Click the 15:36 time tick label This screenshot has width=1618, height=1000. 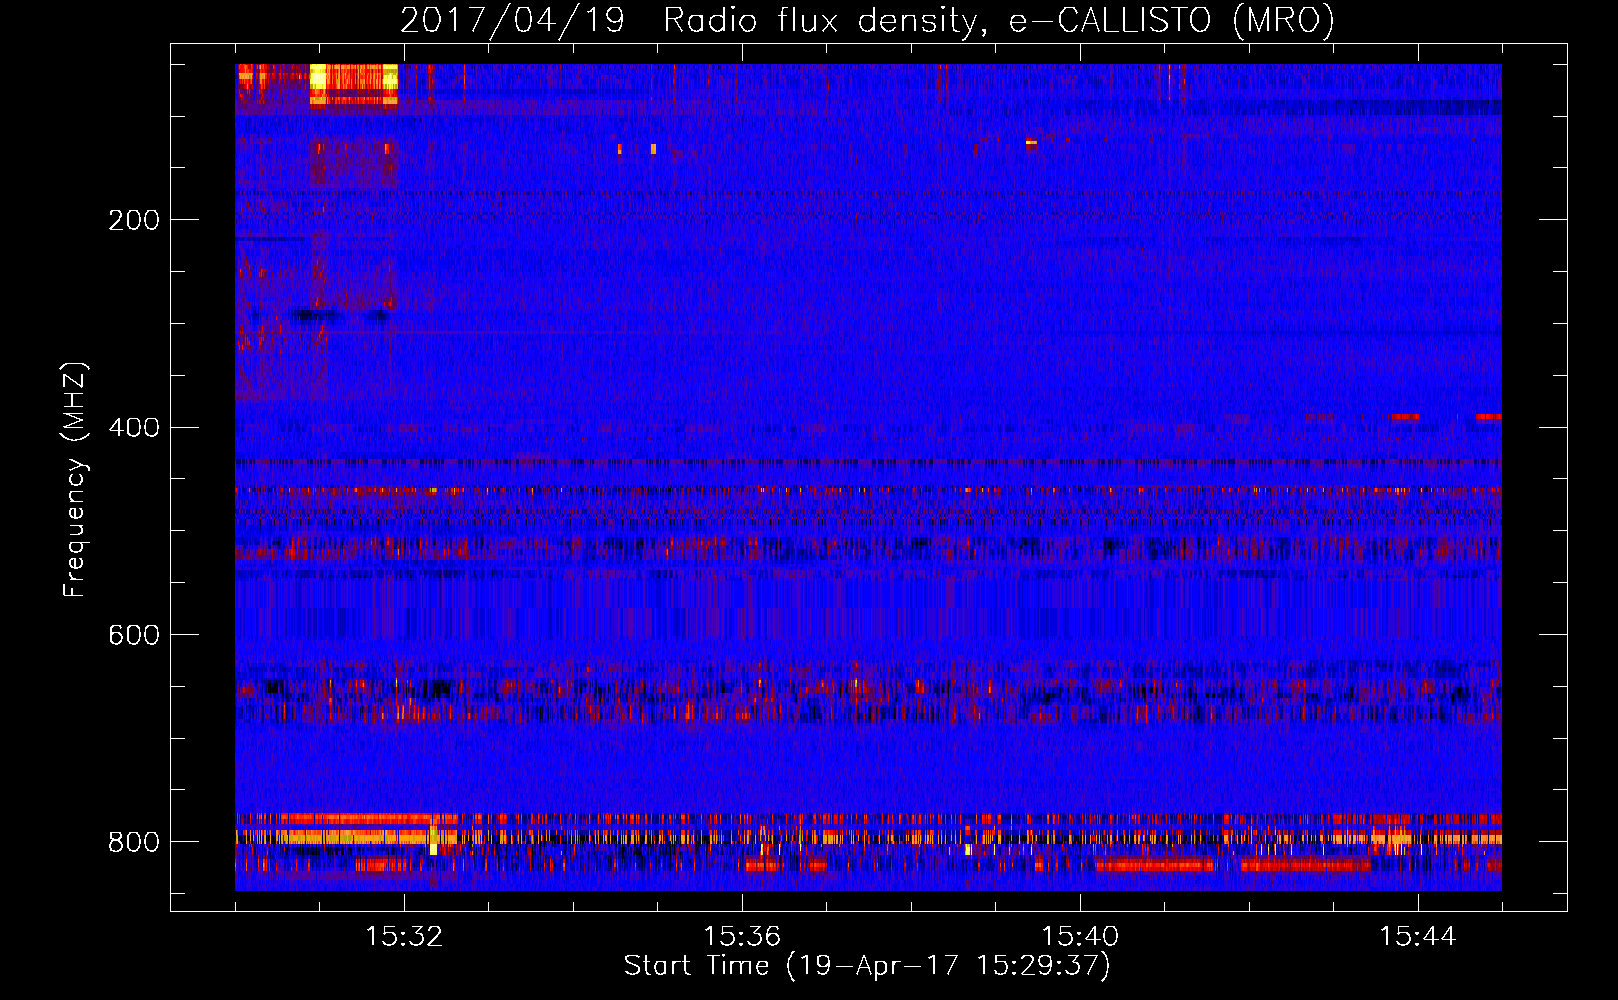tap(742, 937)
